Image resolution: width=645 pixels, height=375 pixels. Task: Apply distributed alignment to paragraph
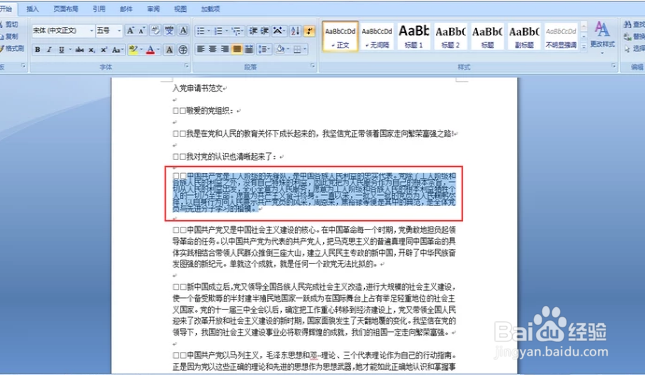[249, 49]
